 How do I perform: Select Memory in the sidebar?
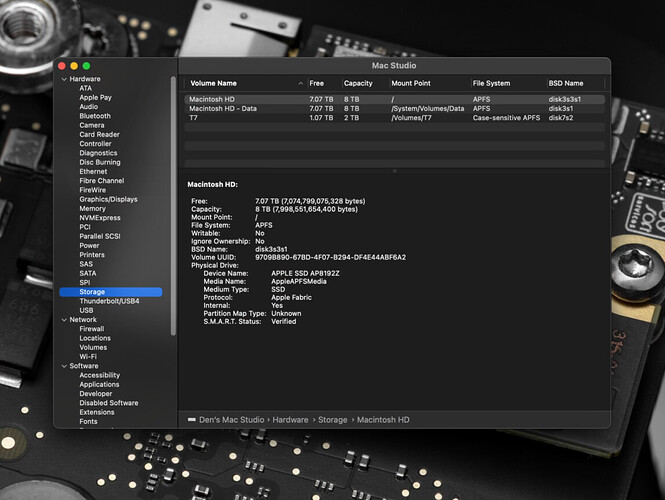coord(92,209)
